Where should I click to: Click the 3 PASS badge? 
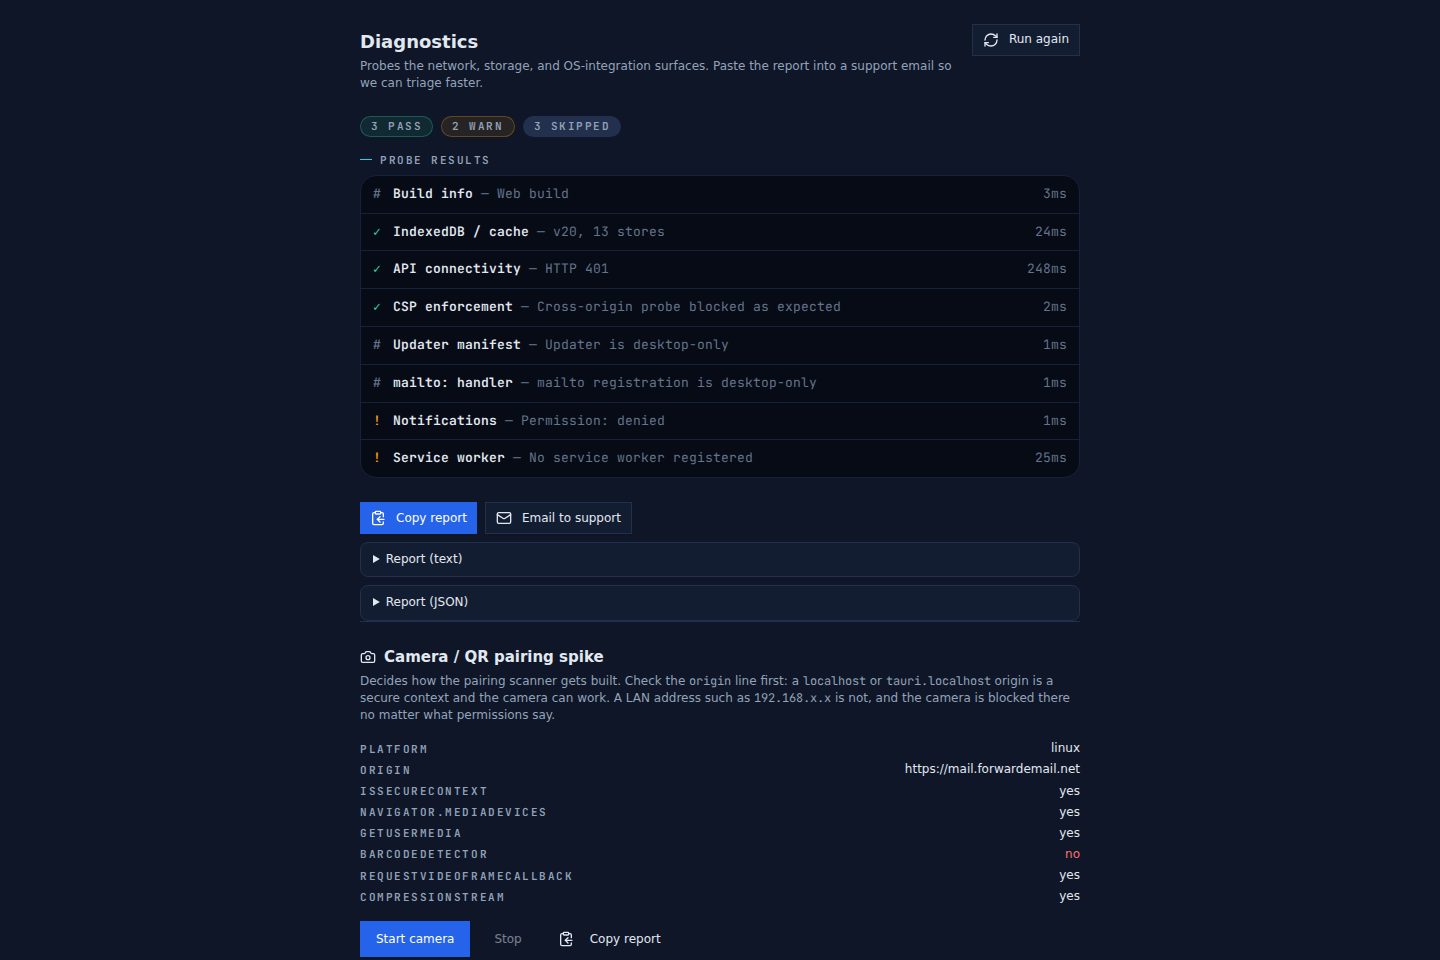point(396,126)
